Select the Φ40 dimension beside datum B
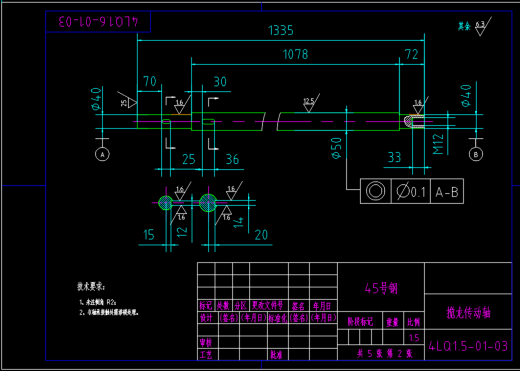Screen dimensions: 520x371 466,96
